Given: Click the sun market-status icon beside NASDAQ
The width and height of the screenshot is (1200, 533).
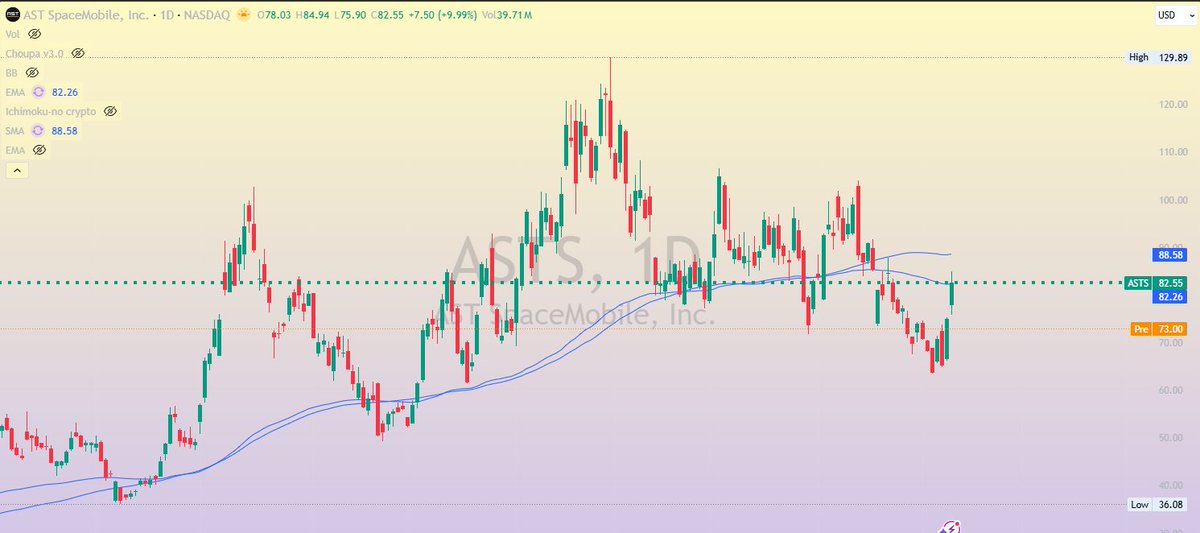Looking at the screenshot, I should pos(242,16).
